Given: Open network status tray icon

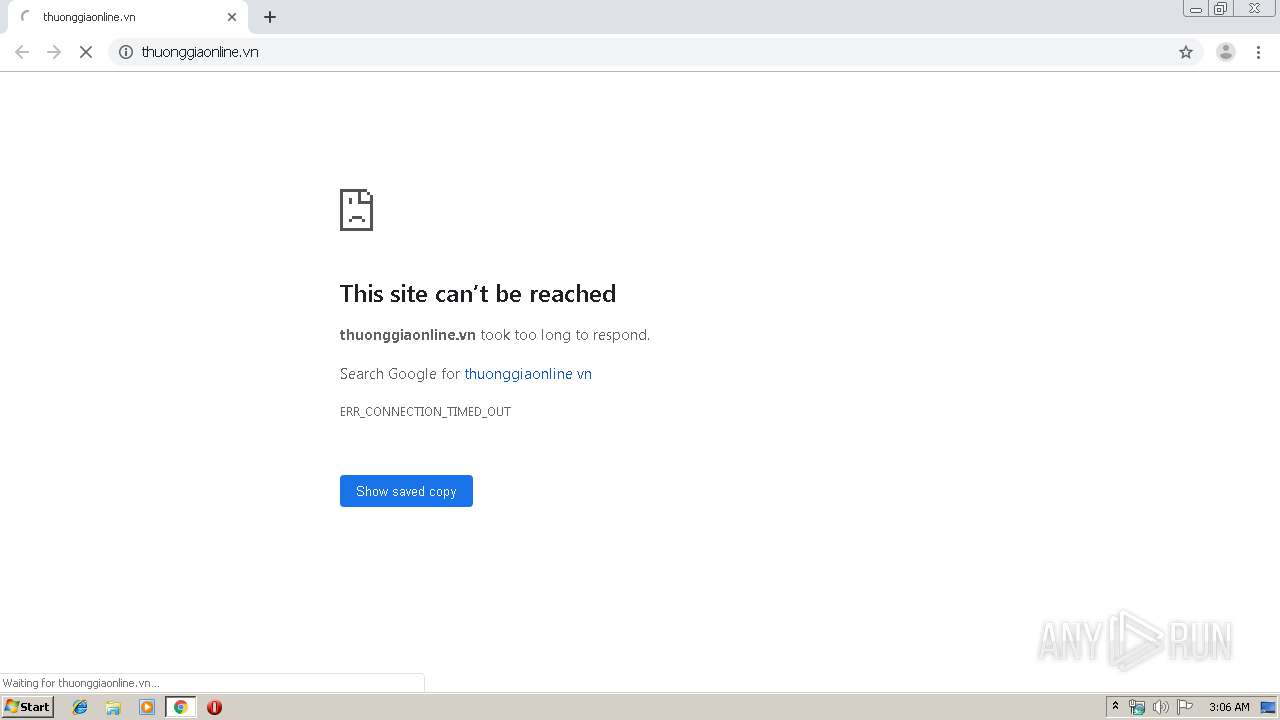Looking at the screenshot, I should pyautogui.click(x=1137, y=707).
